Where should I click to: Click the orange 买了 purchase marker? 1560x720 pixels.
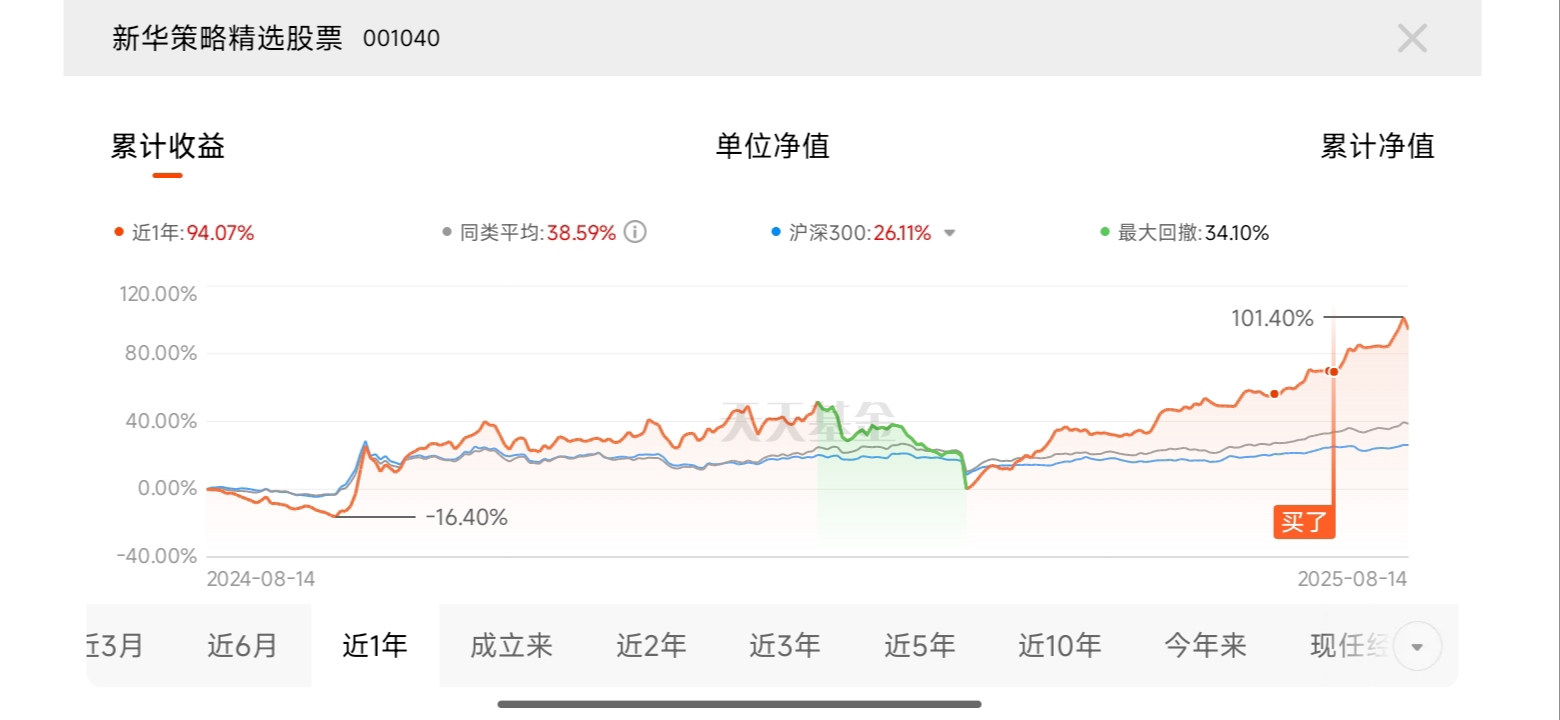tap(1304, 523)
